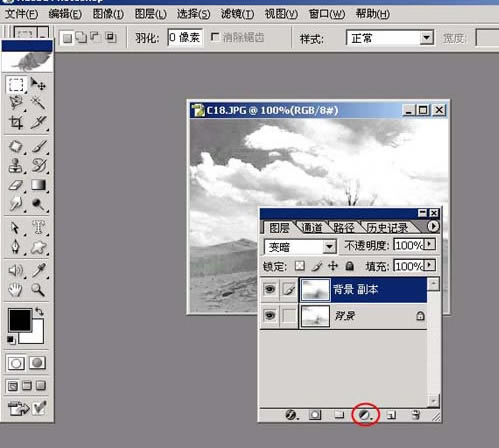Open the 窗口 menu
This screenshot has width=499, height=448.
[x=327, y=14]
